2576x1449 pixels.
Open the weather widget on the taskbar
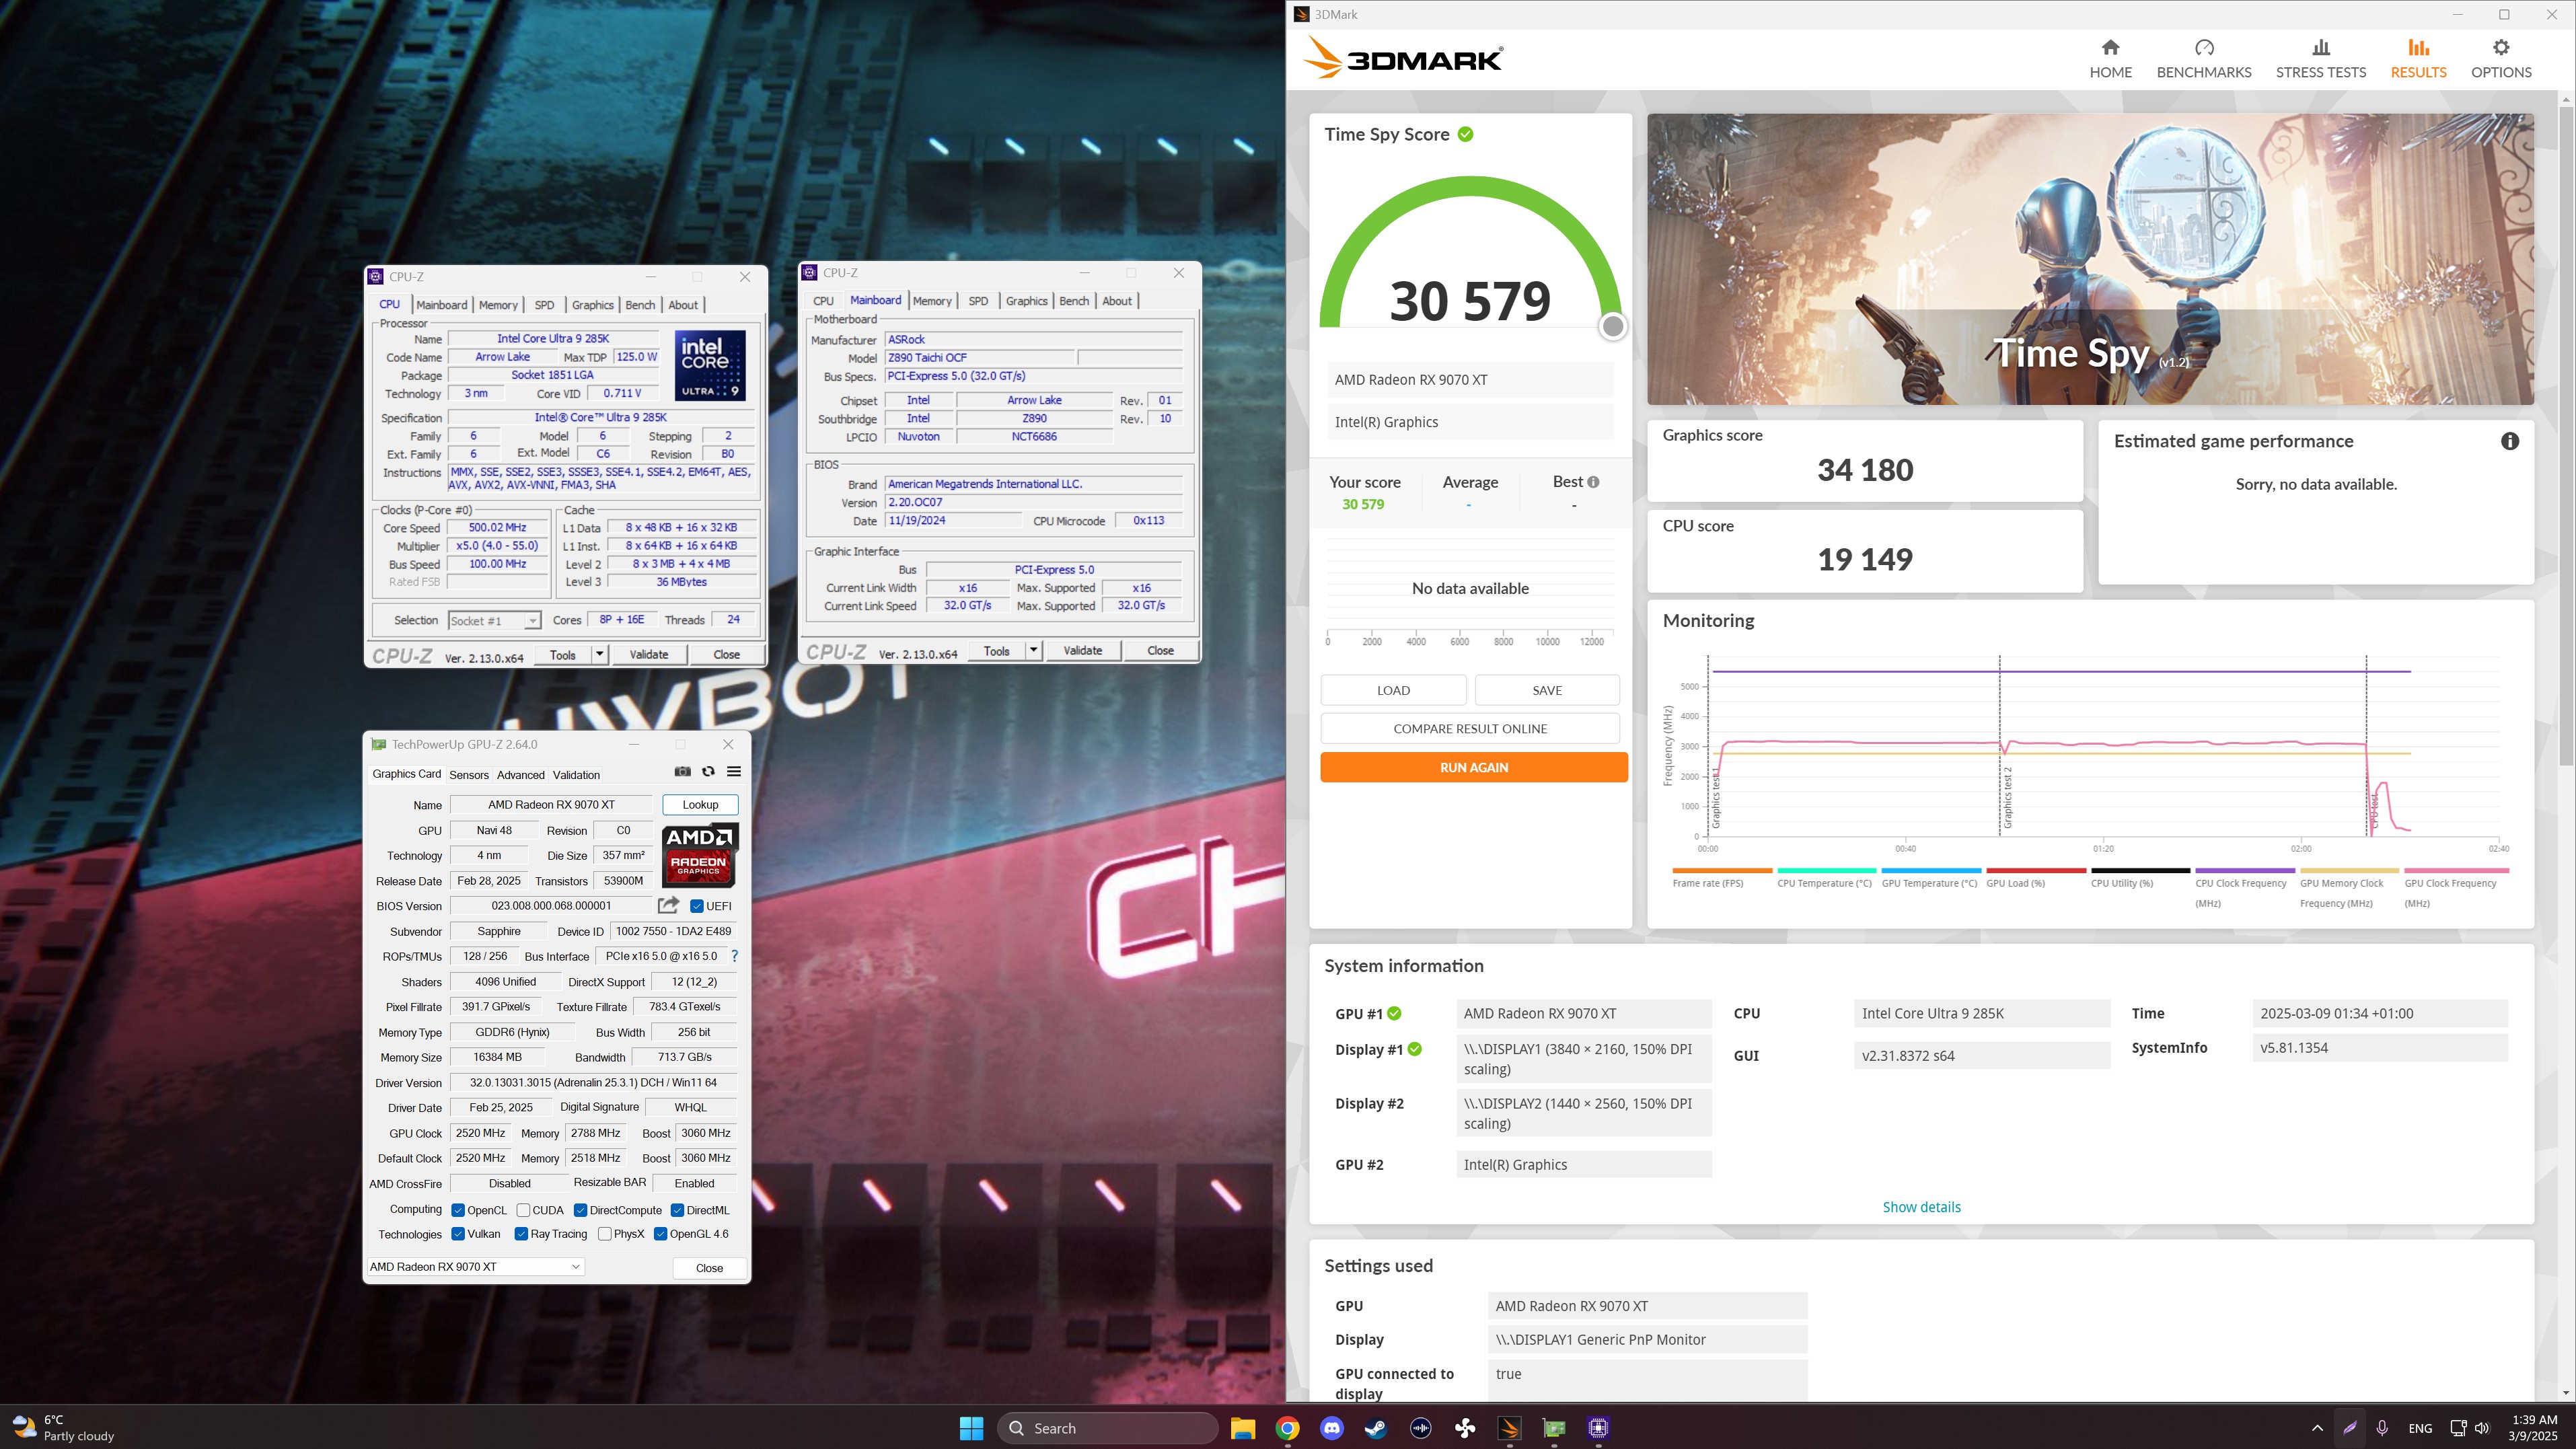click(64, 1428)
